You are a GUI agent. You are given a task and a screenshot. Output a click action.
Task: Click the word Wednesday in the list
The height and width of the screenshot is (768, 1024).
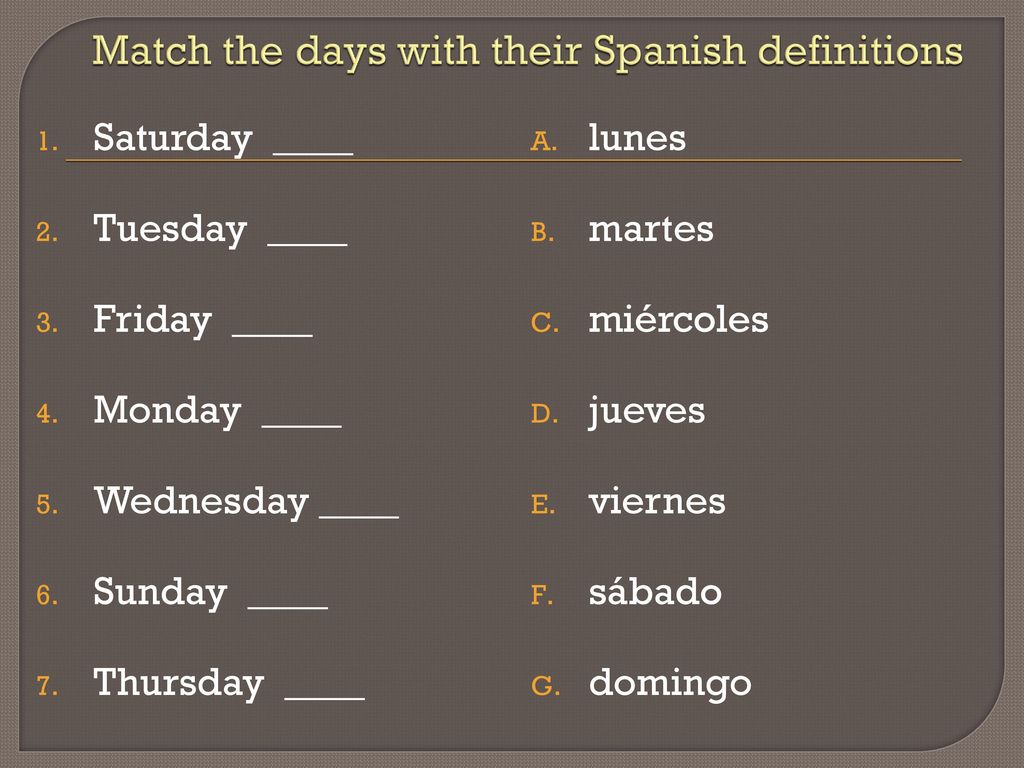pyautogui.click(x=200, y=502)
